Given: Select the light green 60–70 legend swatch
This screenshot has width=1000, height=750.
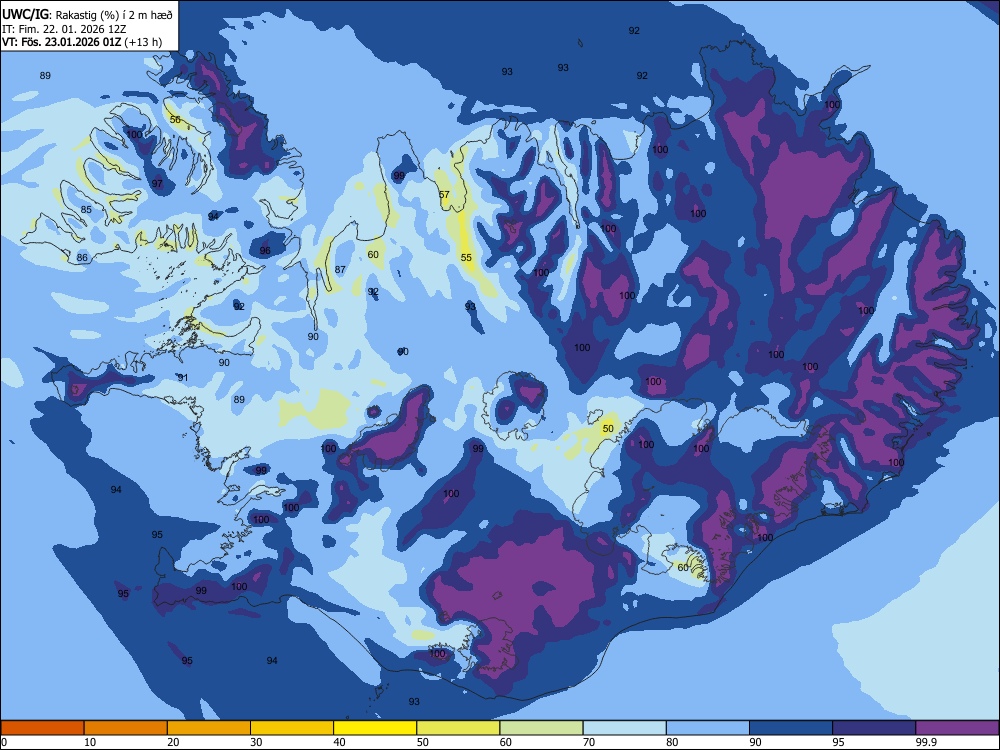Looking at the screenshot, I should (x=541, y=728).
